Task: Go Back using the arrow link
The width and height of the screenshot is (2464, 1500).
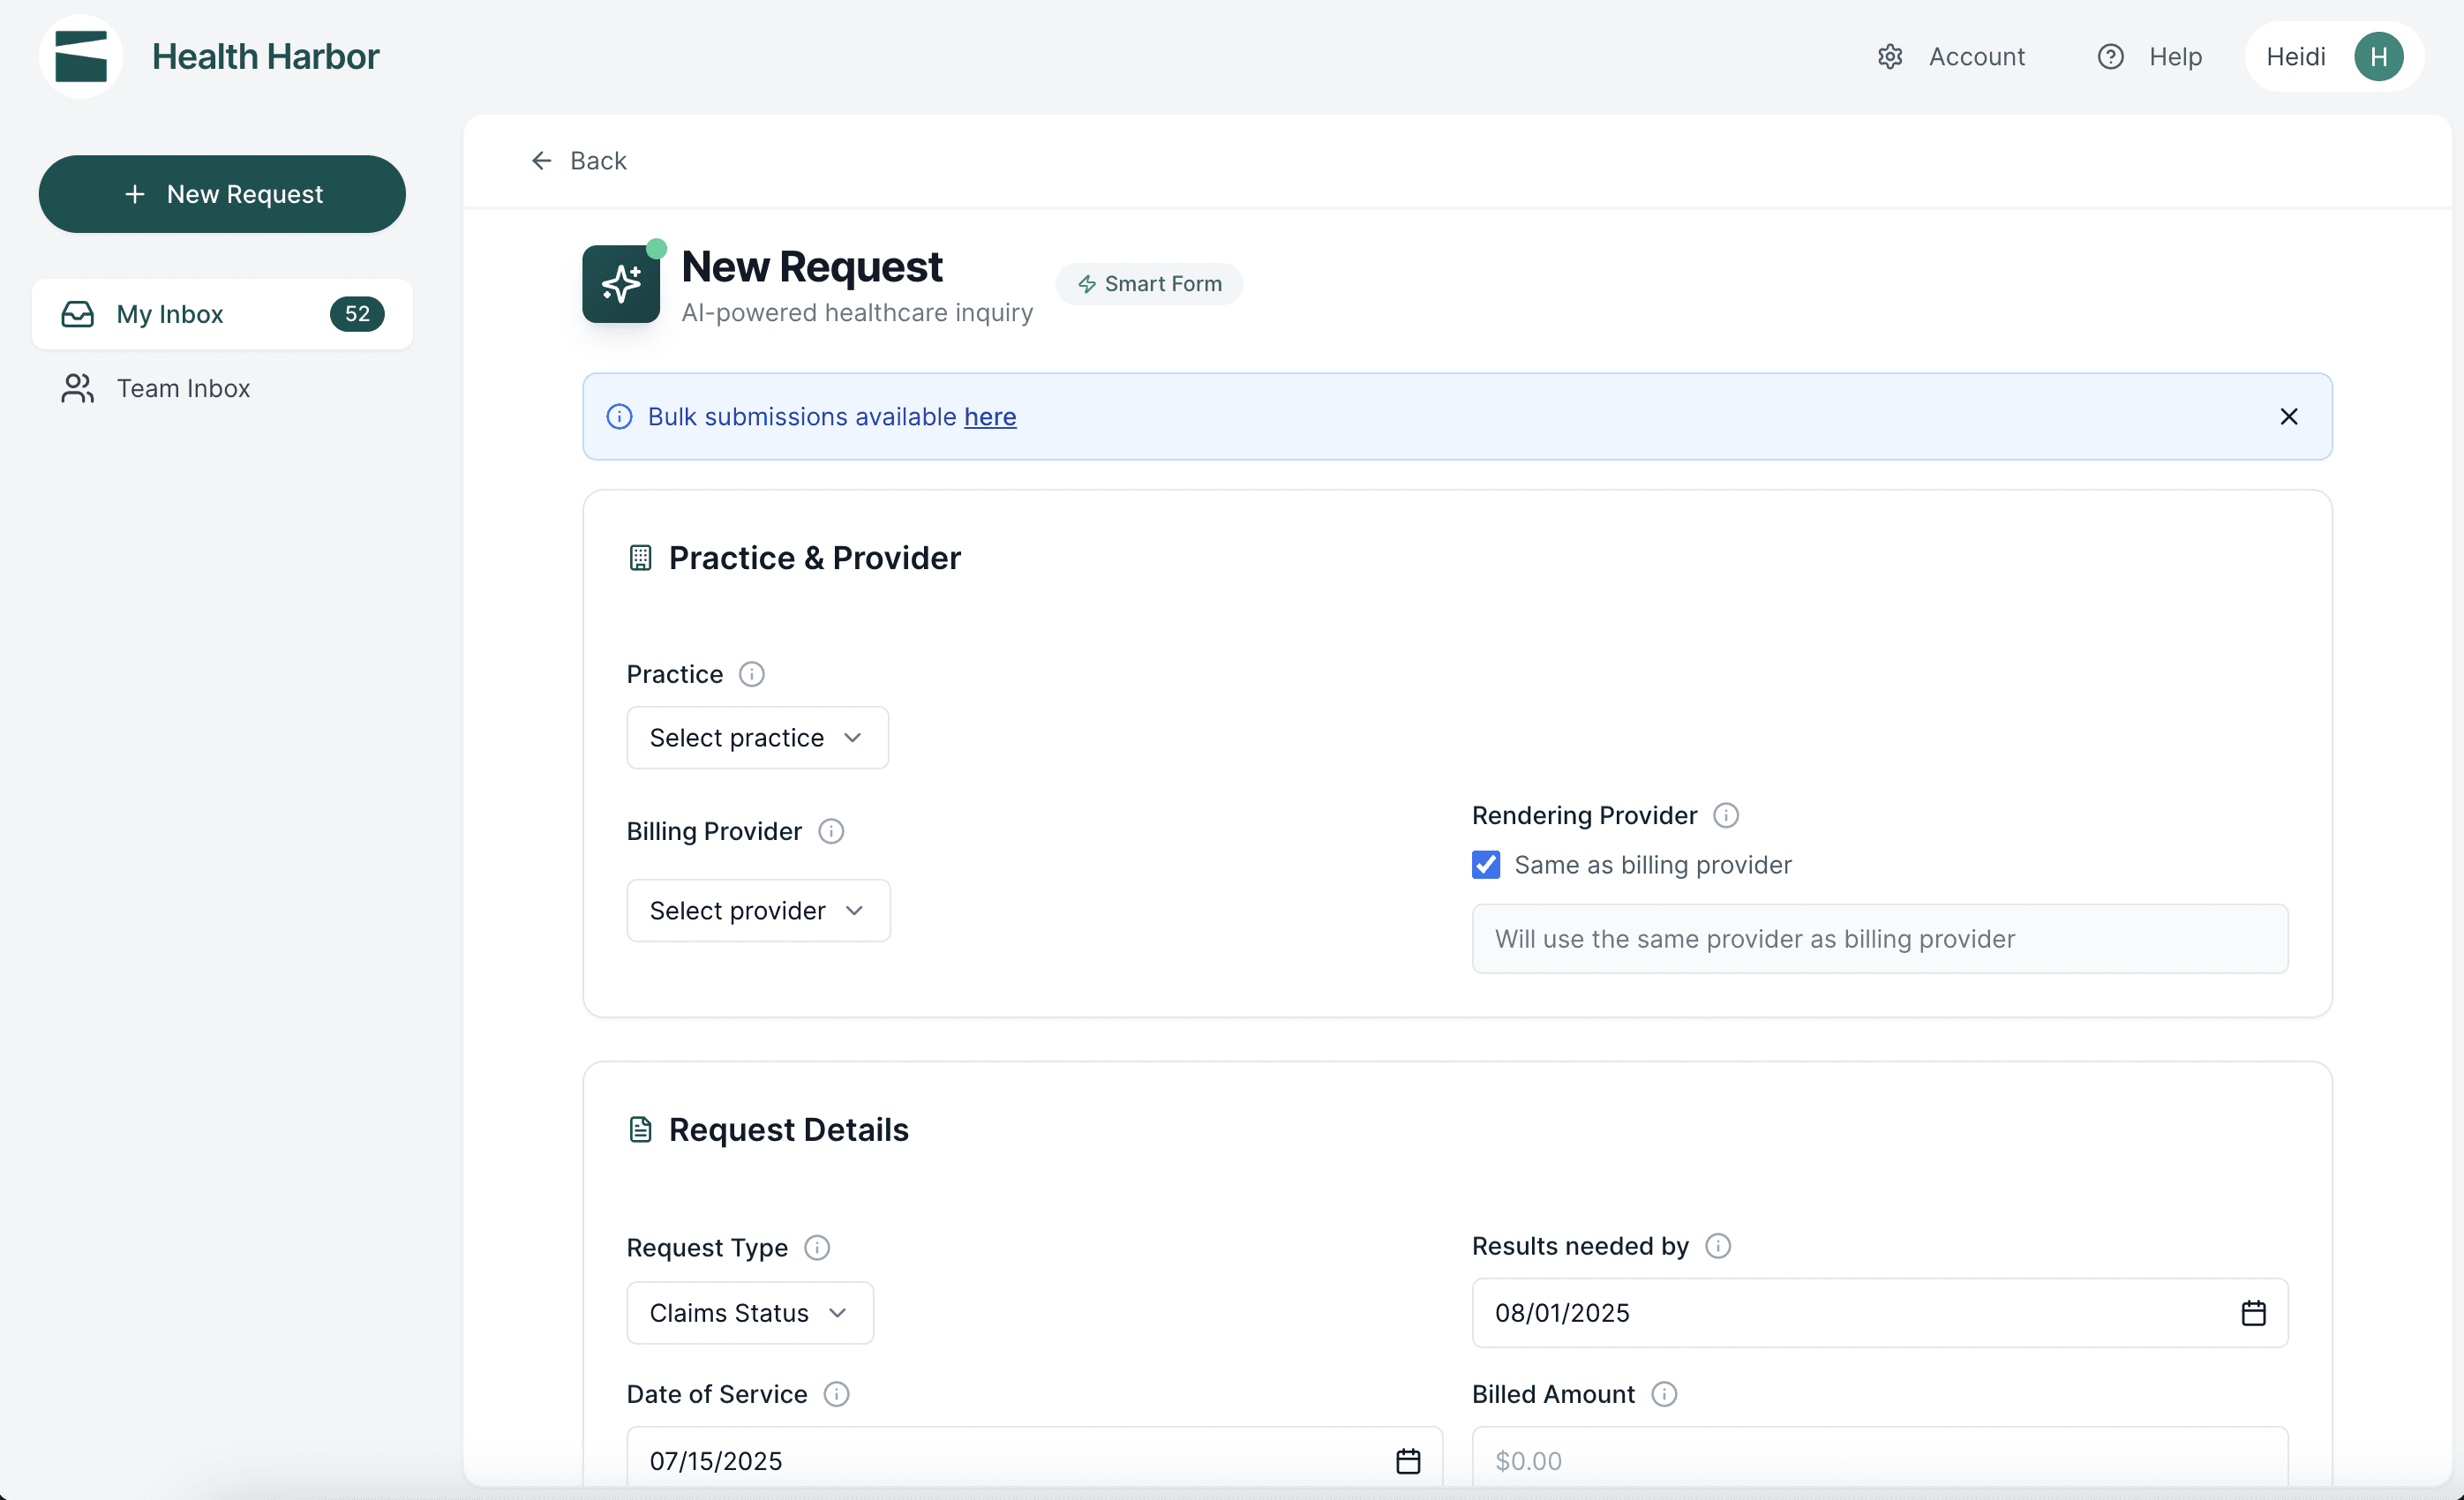Action: coord(578,160)
